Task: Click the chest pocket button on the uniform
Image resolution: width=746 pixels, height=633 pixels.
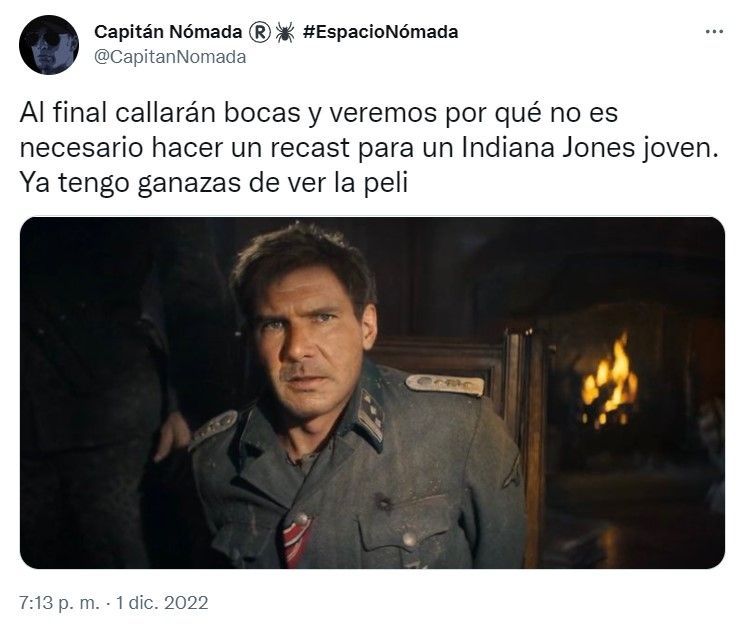Action: point(408,539)
